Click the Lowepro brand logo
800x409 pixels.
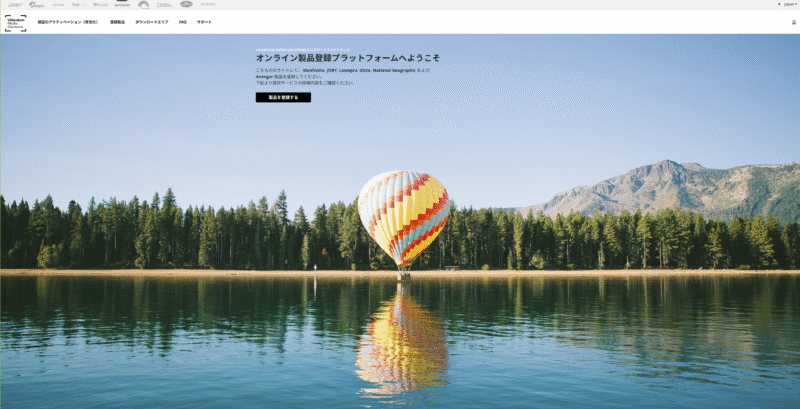point(37,5)
